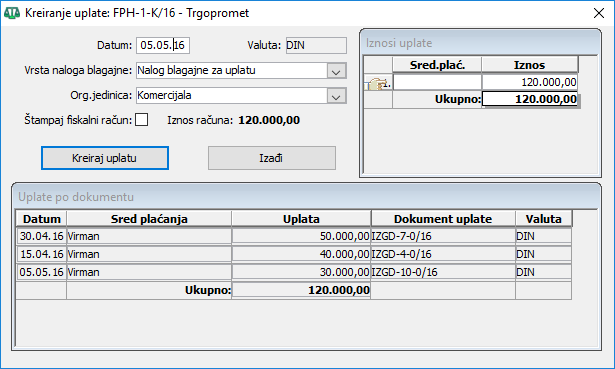
Task: Click the Sred.plać. column header
Action: click(437, 65)
